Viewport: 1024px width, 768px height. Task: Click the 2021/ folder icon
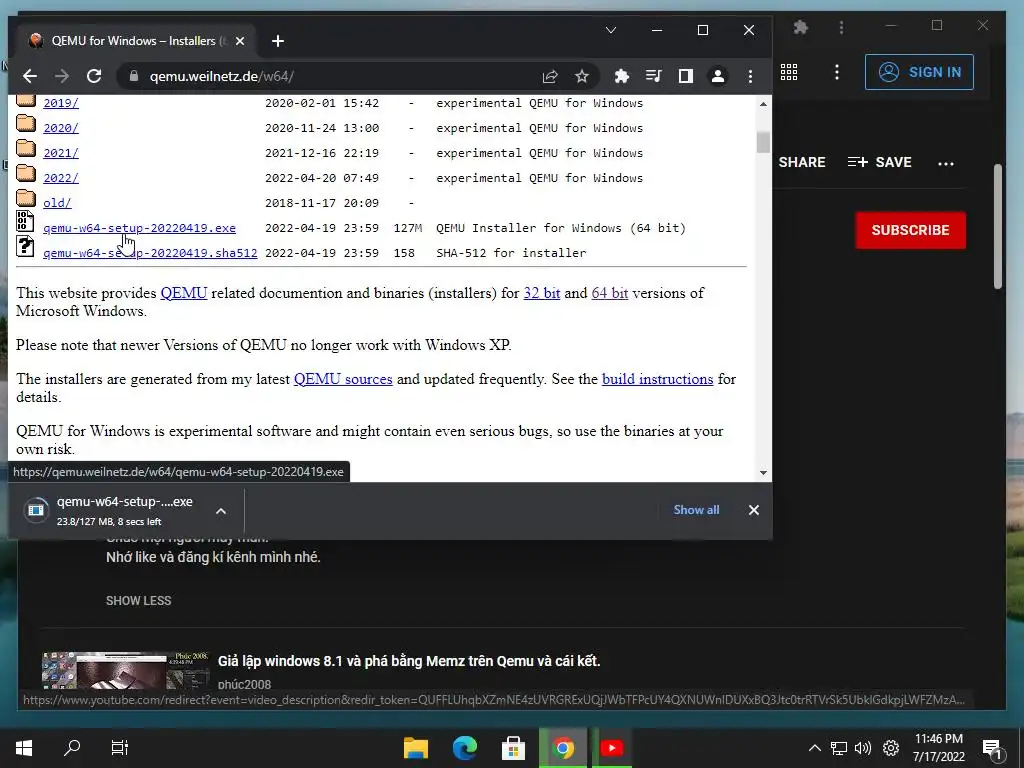(25, 148)
